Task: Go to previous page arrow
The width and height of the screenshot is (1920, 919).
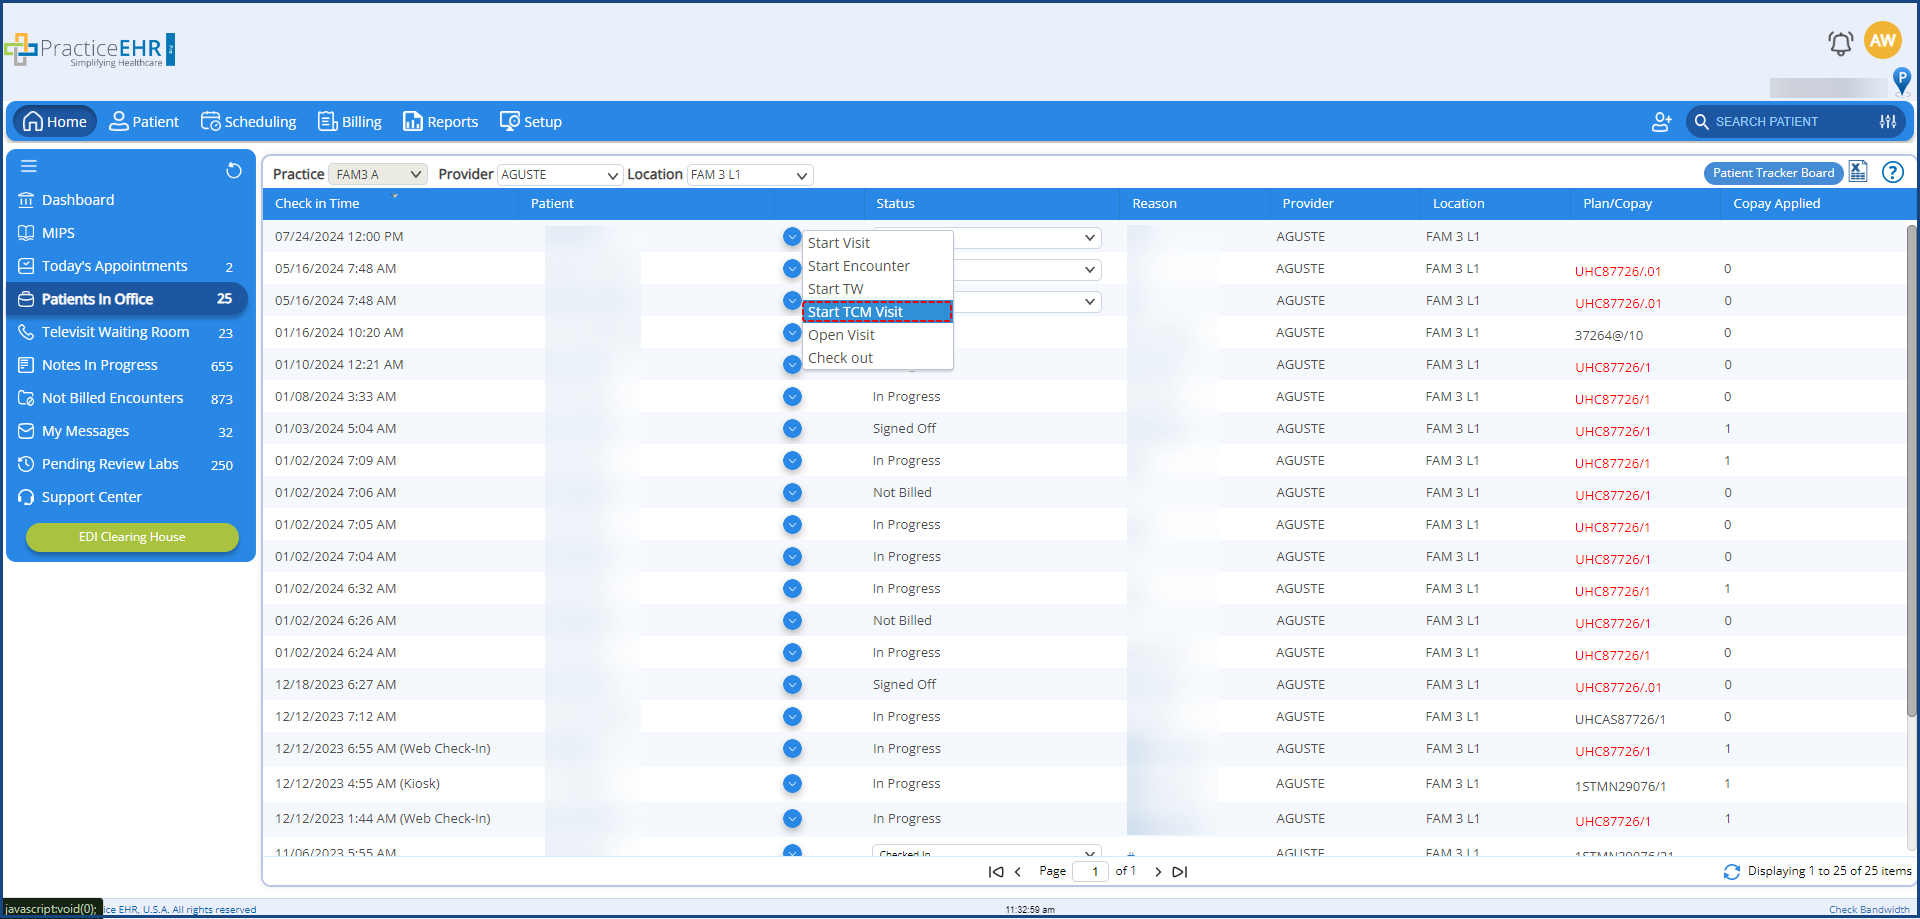Action: coord(1018,872)
